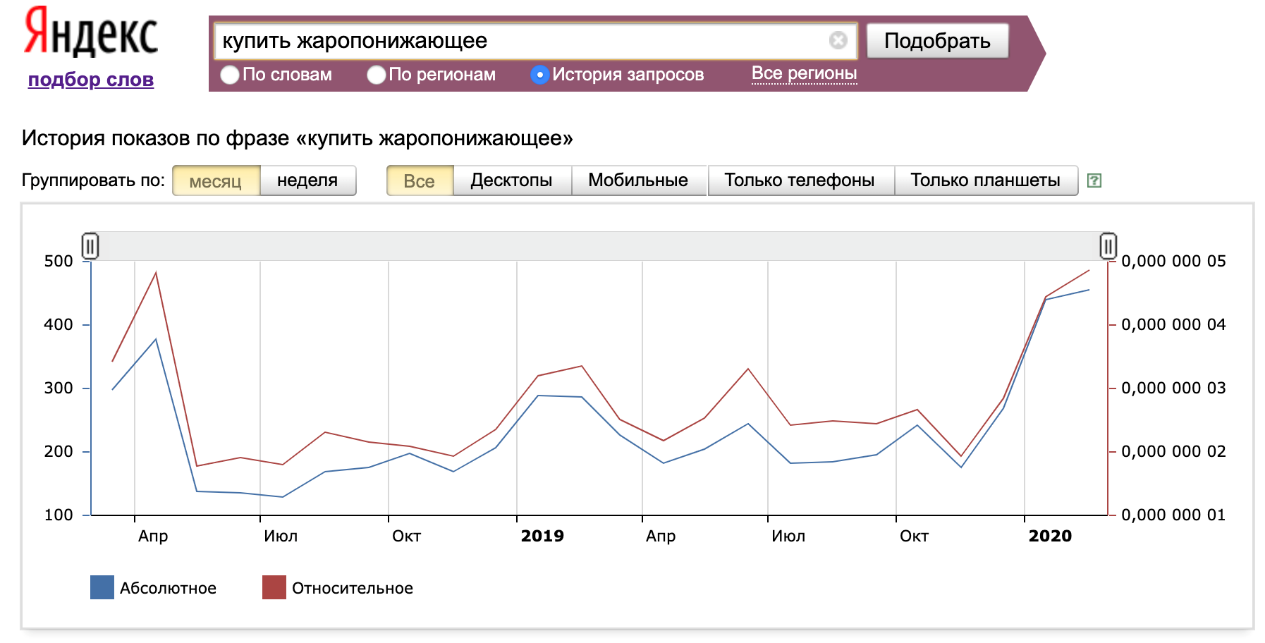Clear the search field with the X icon

click(838, 41)
